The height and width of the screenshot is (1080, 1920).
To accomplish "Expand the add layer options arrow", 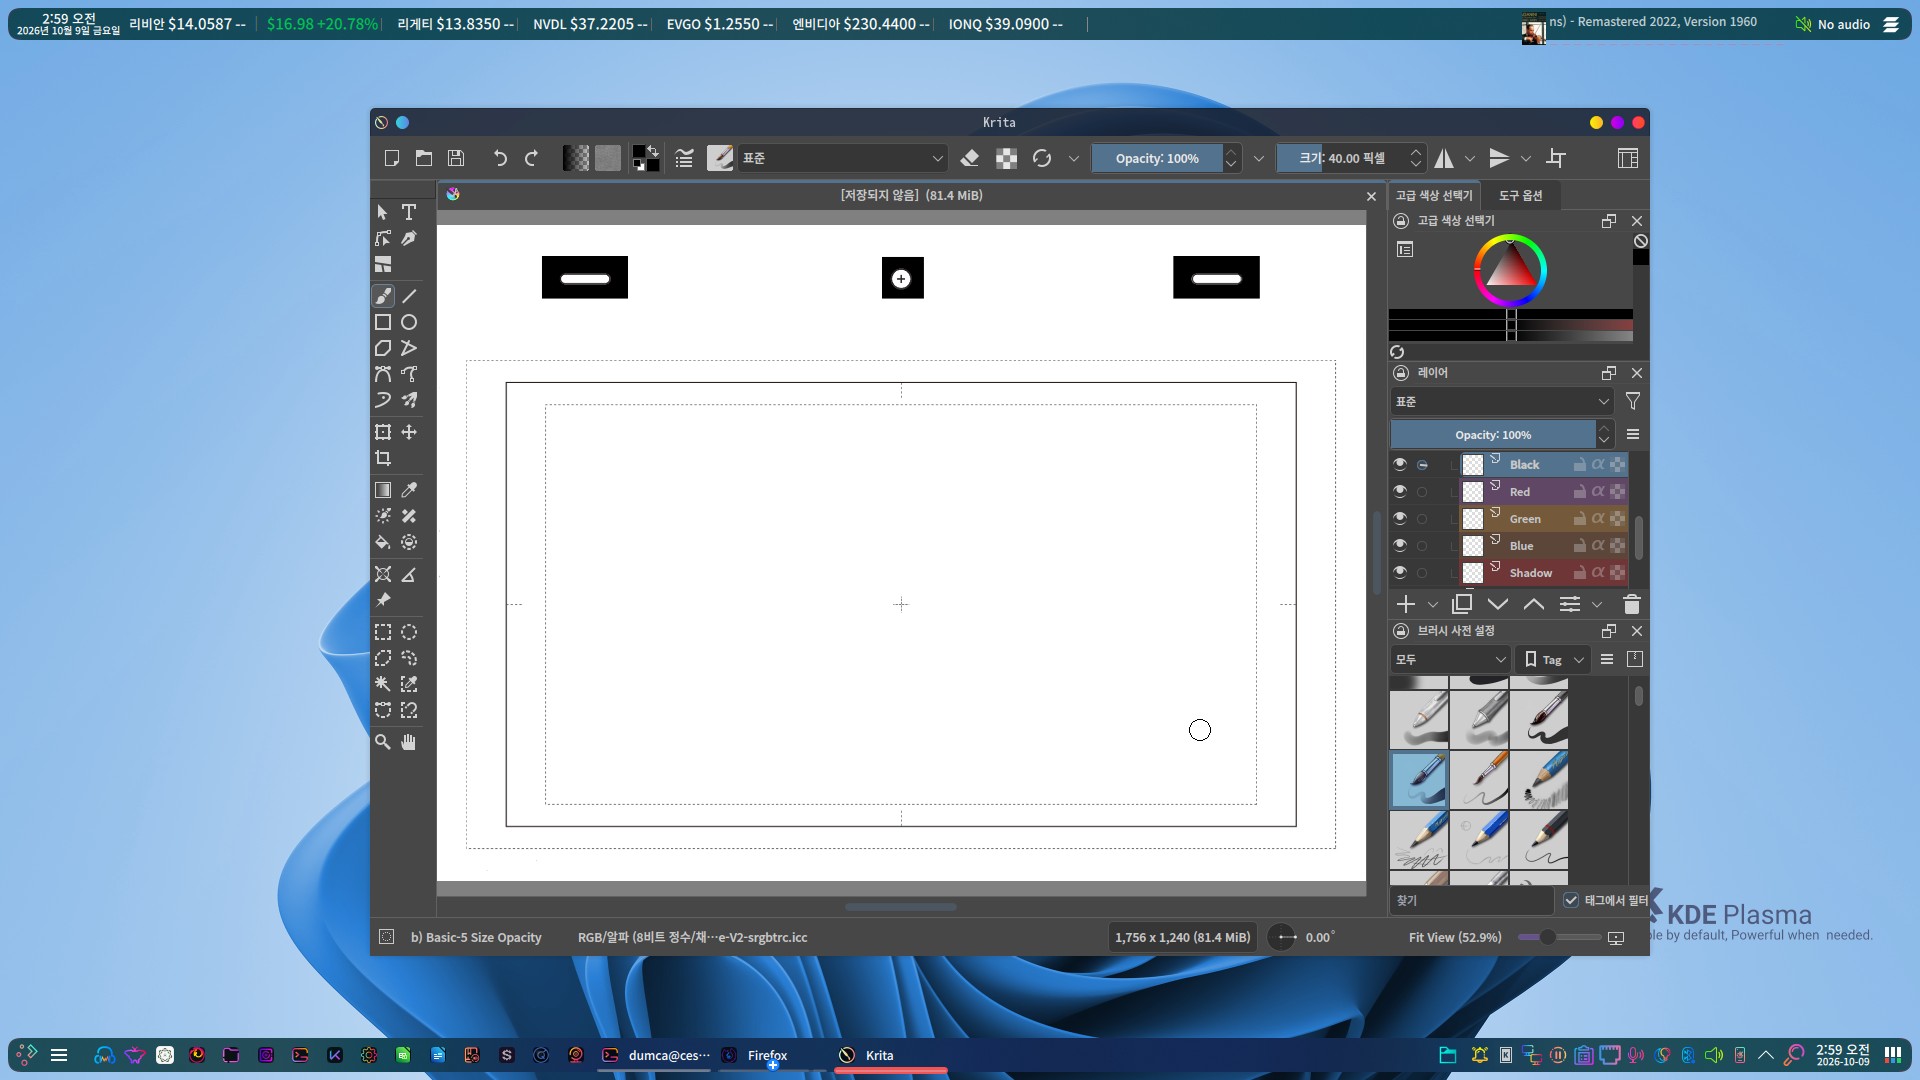I will (1433, 604).
